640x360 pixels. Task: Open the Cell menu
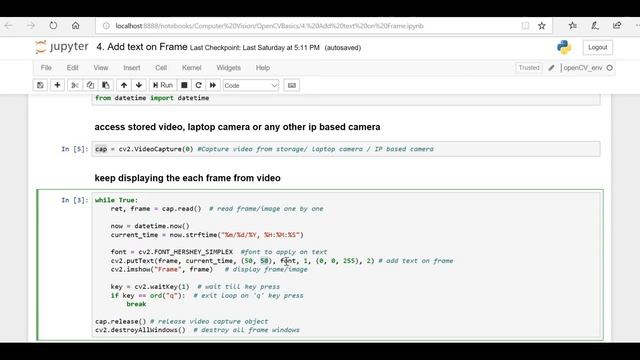click(161, 68)
